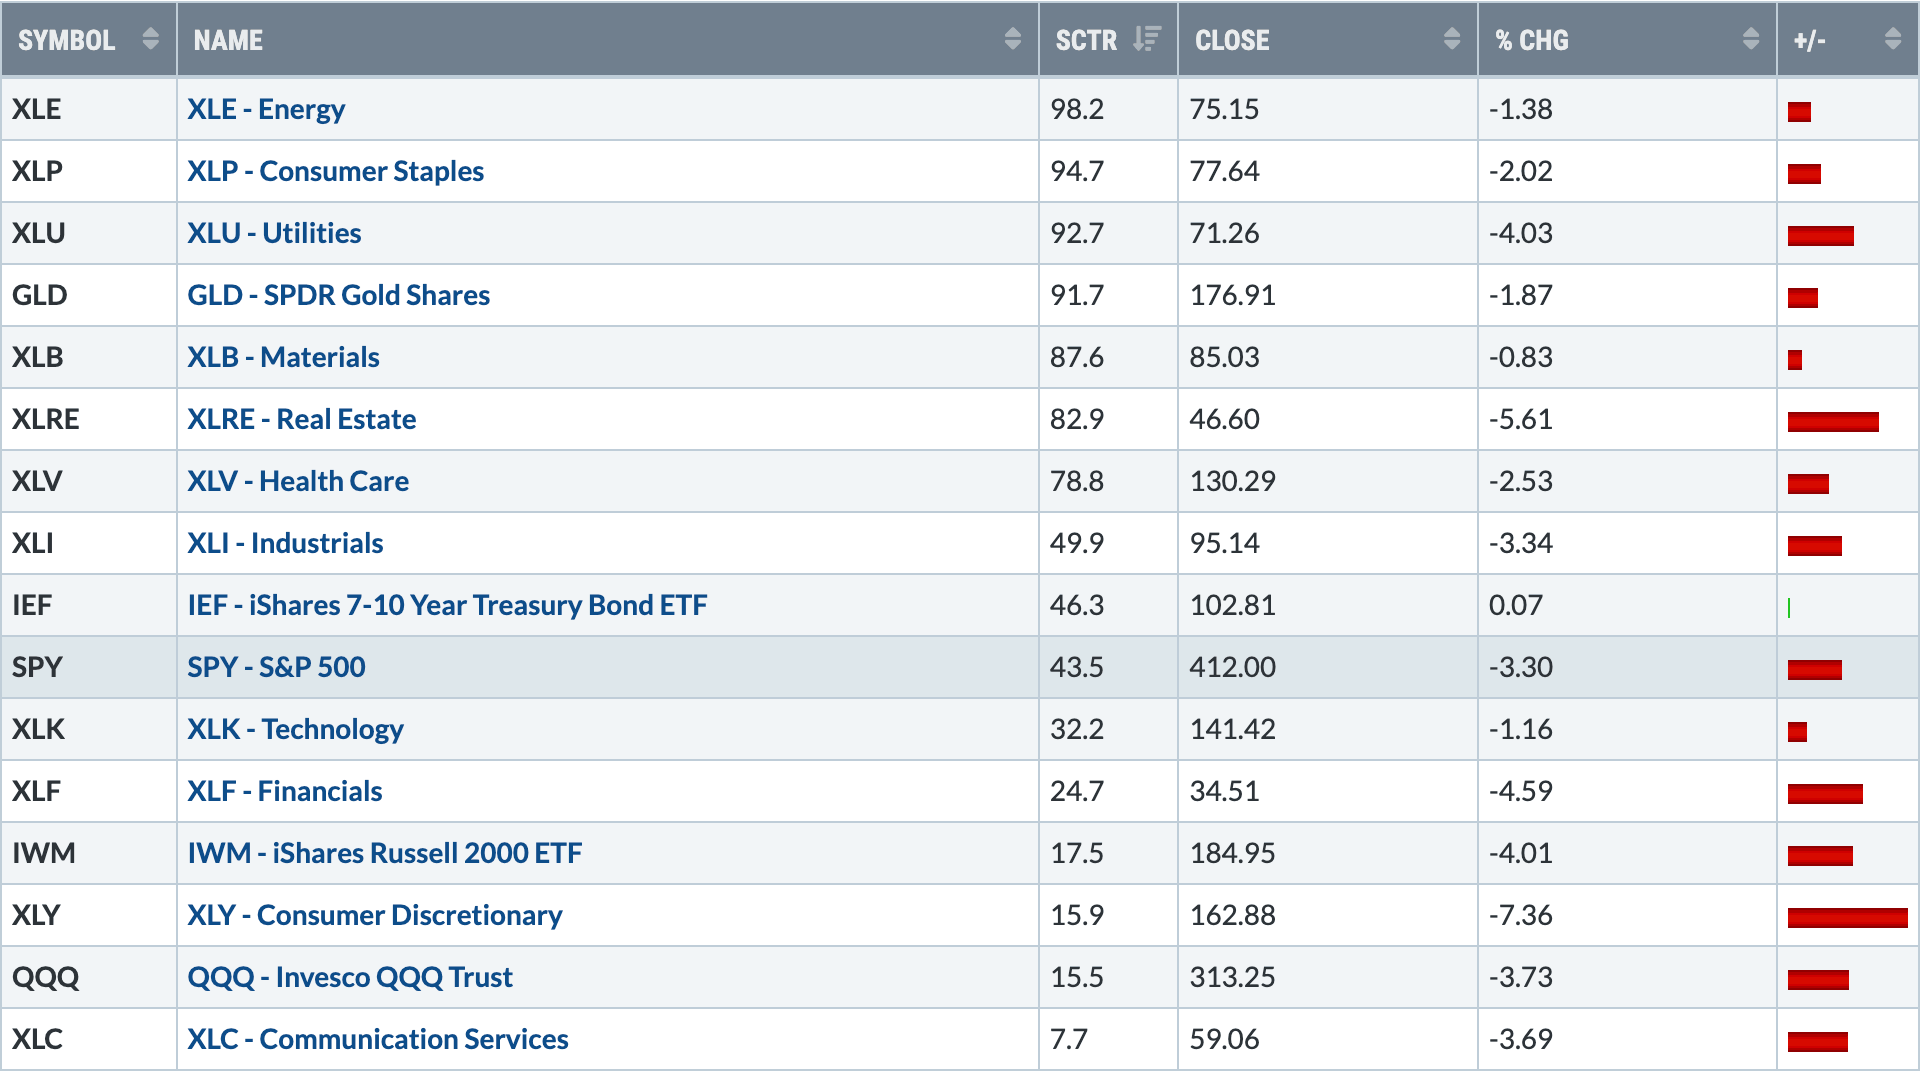Click the close price 75.15

click(1224, 109)
